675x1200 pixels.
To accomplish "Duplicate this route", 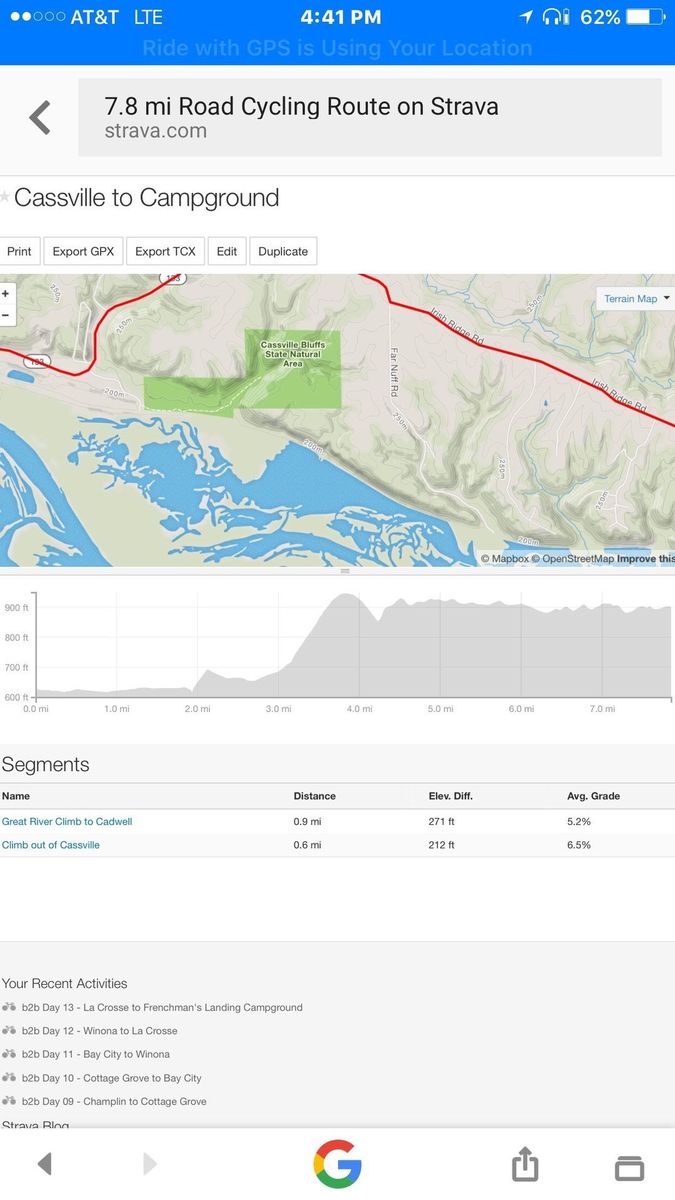I will (283, 251).
